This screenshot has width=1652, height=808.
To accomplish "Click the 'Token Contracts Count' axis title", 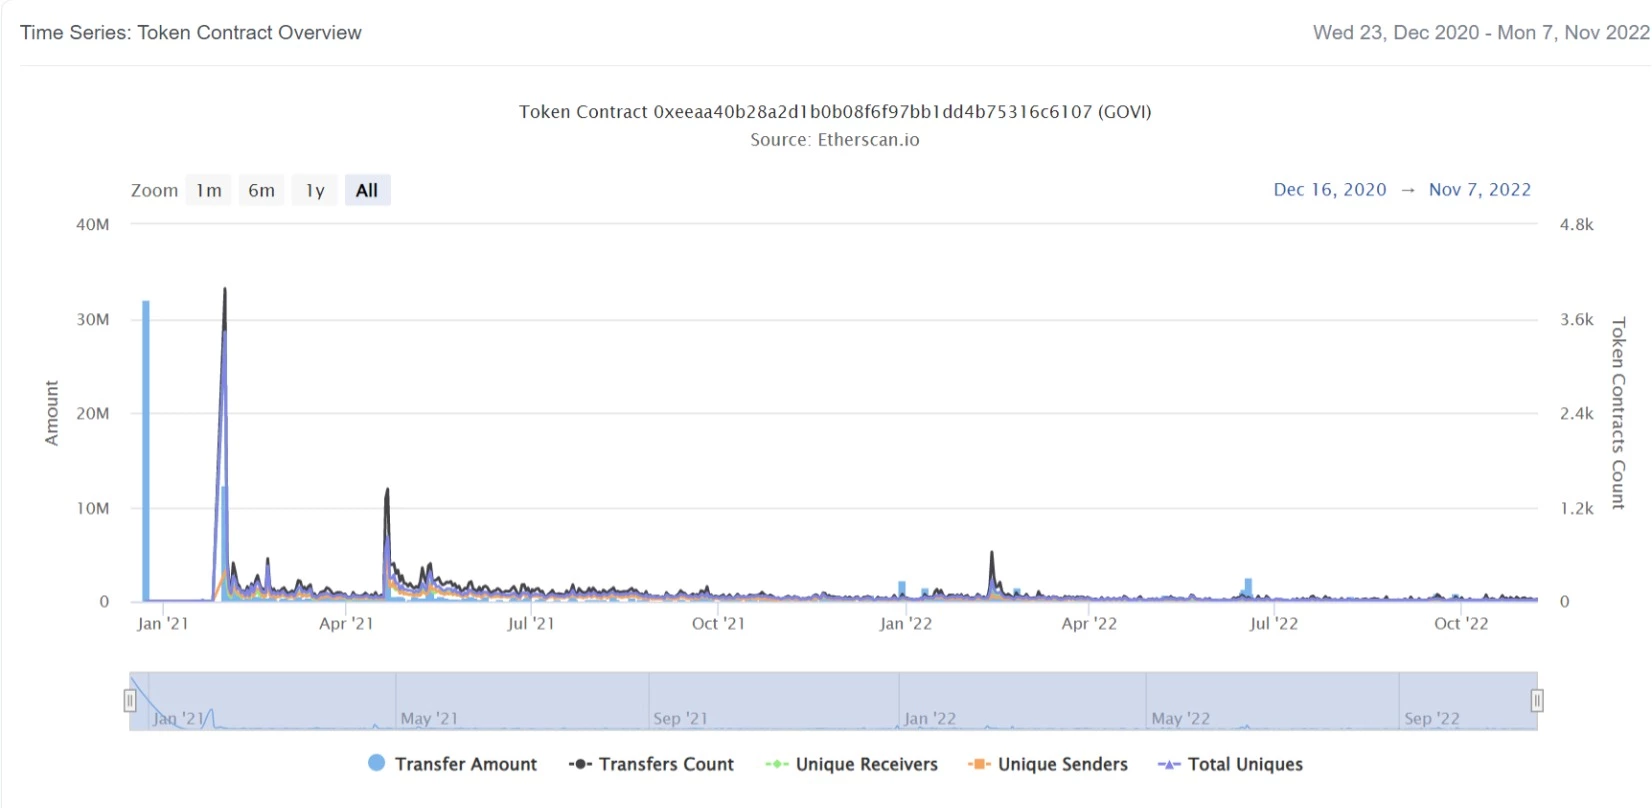I will coord(1618,413).
